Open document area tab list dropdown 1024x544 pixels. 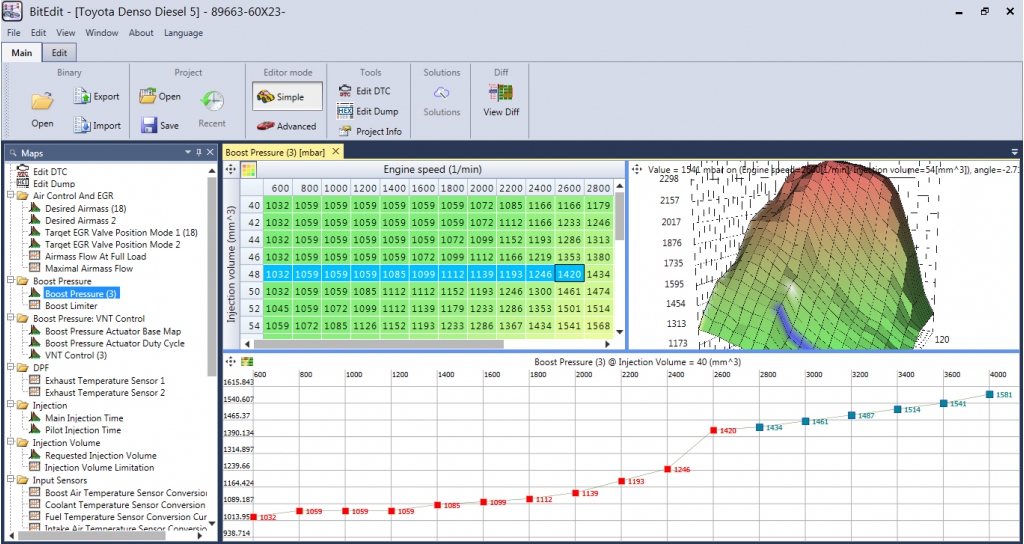1015,152
